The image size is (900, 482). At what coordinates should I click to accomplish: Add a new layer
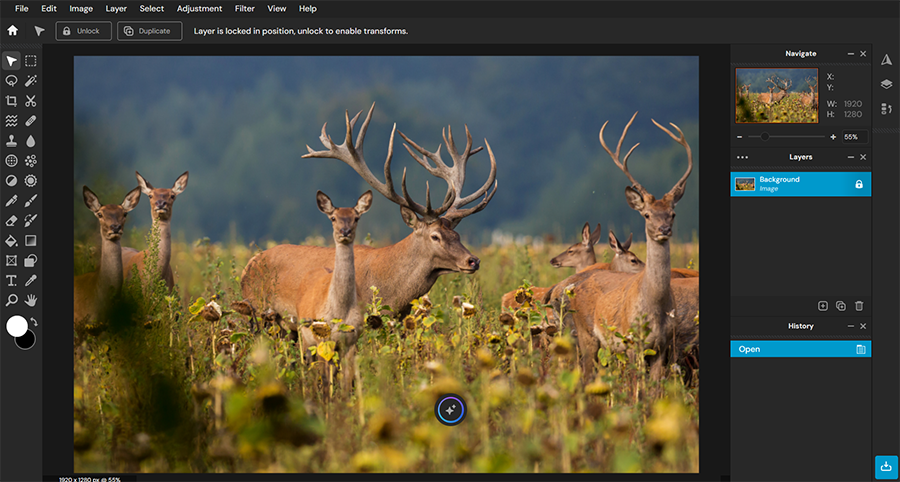click(823, 306)
